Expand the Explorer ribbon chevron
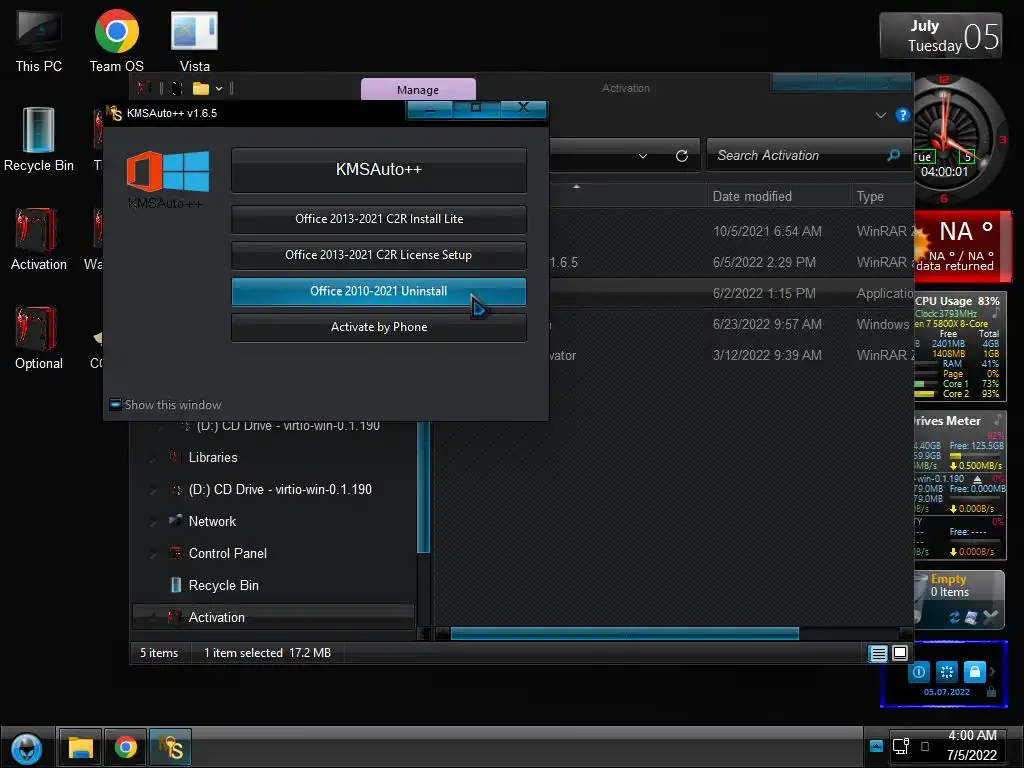 pos(880,115)
